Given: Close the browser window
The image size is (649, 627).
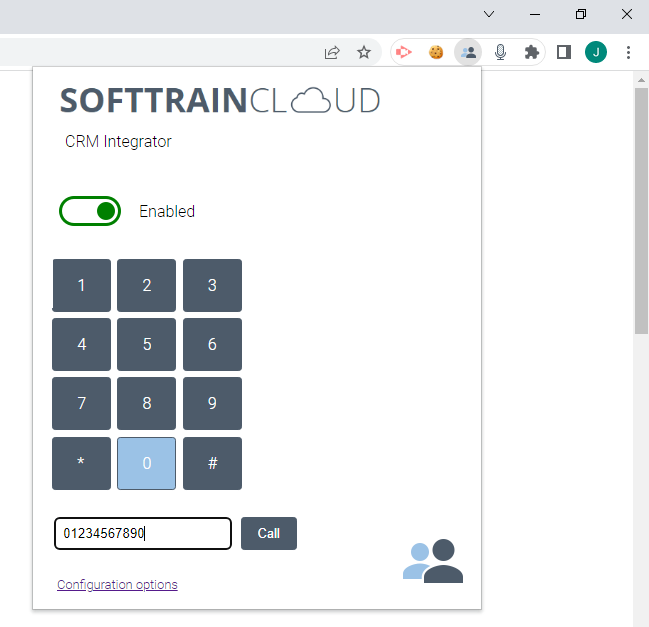Looking at the screenshot, I should [x=627, y=14].
